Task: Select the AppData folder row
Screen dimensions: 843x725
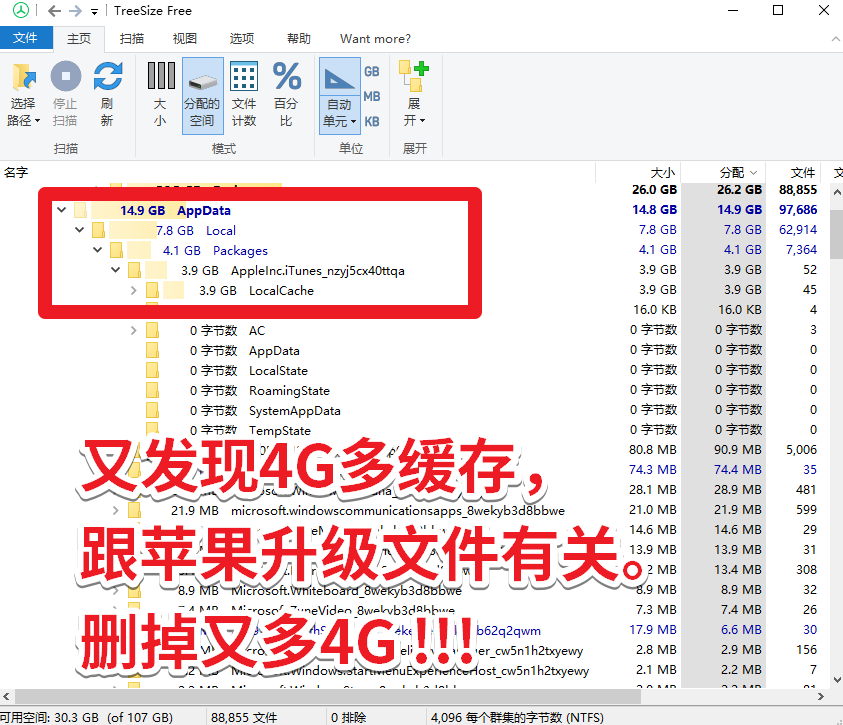Action: tap(204, 210)
